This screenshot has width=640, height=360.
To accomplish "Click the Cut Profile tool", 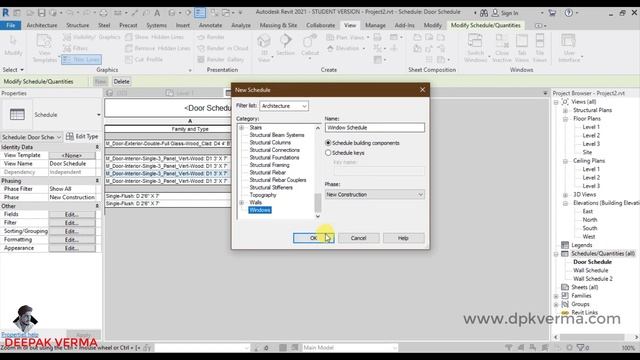I will [x=144, y=60].
